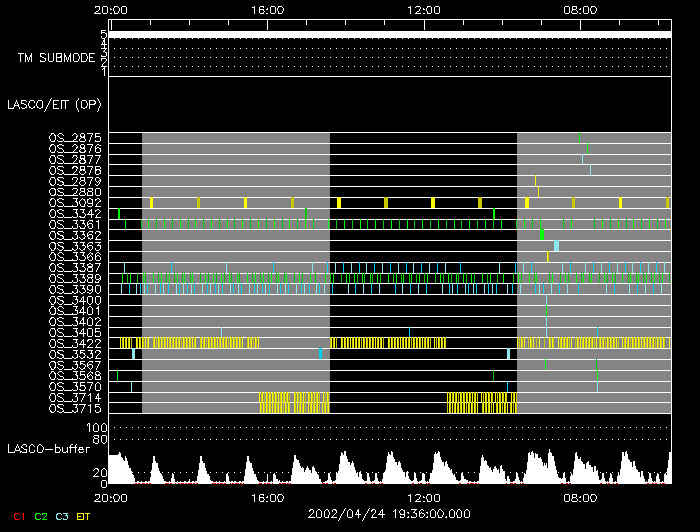Image resolution: width=700 pixels, height=532 pixels.
Task: Click the cyan block in the OS_3363 row
Action: (556, 245)
